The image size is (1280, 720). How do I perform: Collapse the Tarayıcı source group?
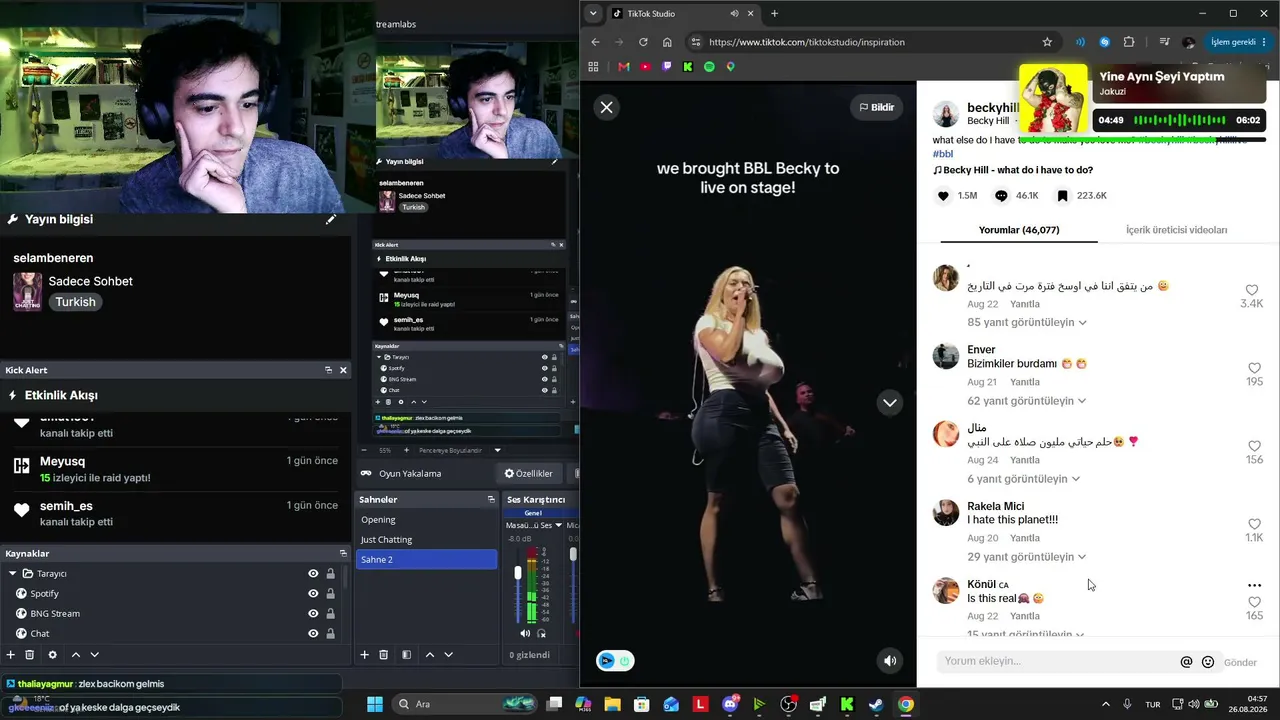pos(12,574)
